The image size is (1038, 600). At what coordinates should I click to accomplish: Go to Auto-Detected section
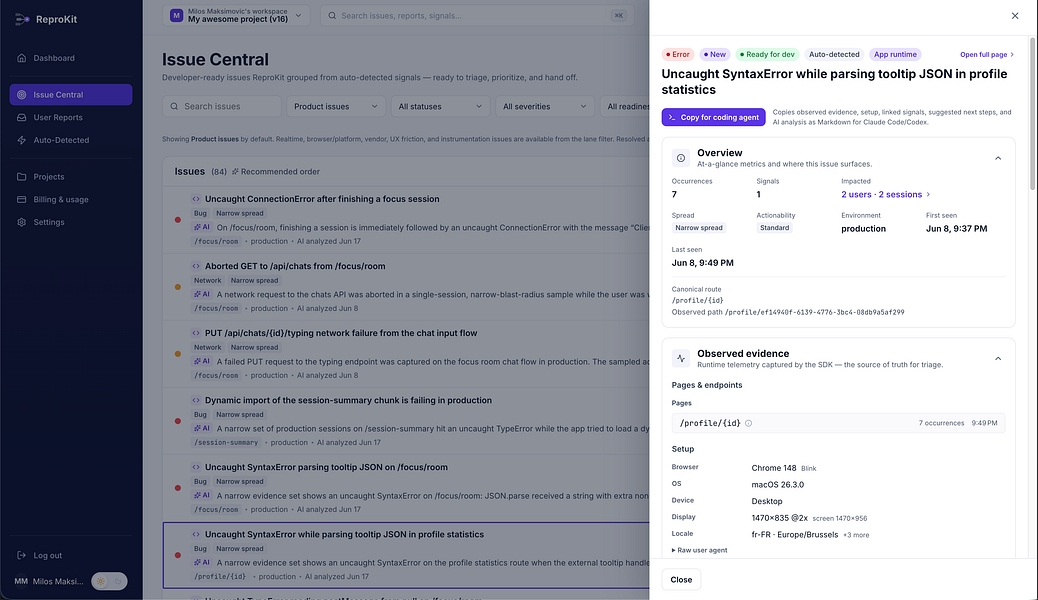coord(71,140)
